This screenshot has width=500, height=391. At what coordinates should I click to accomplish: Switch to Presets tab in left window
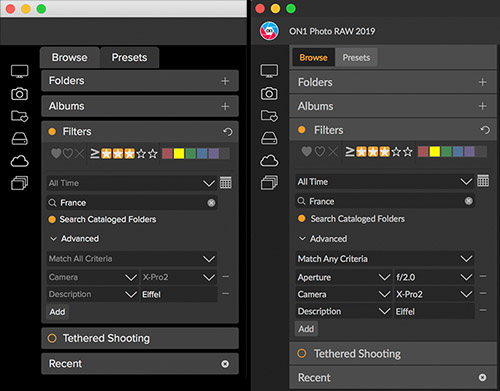coord(129,58)
